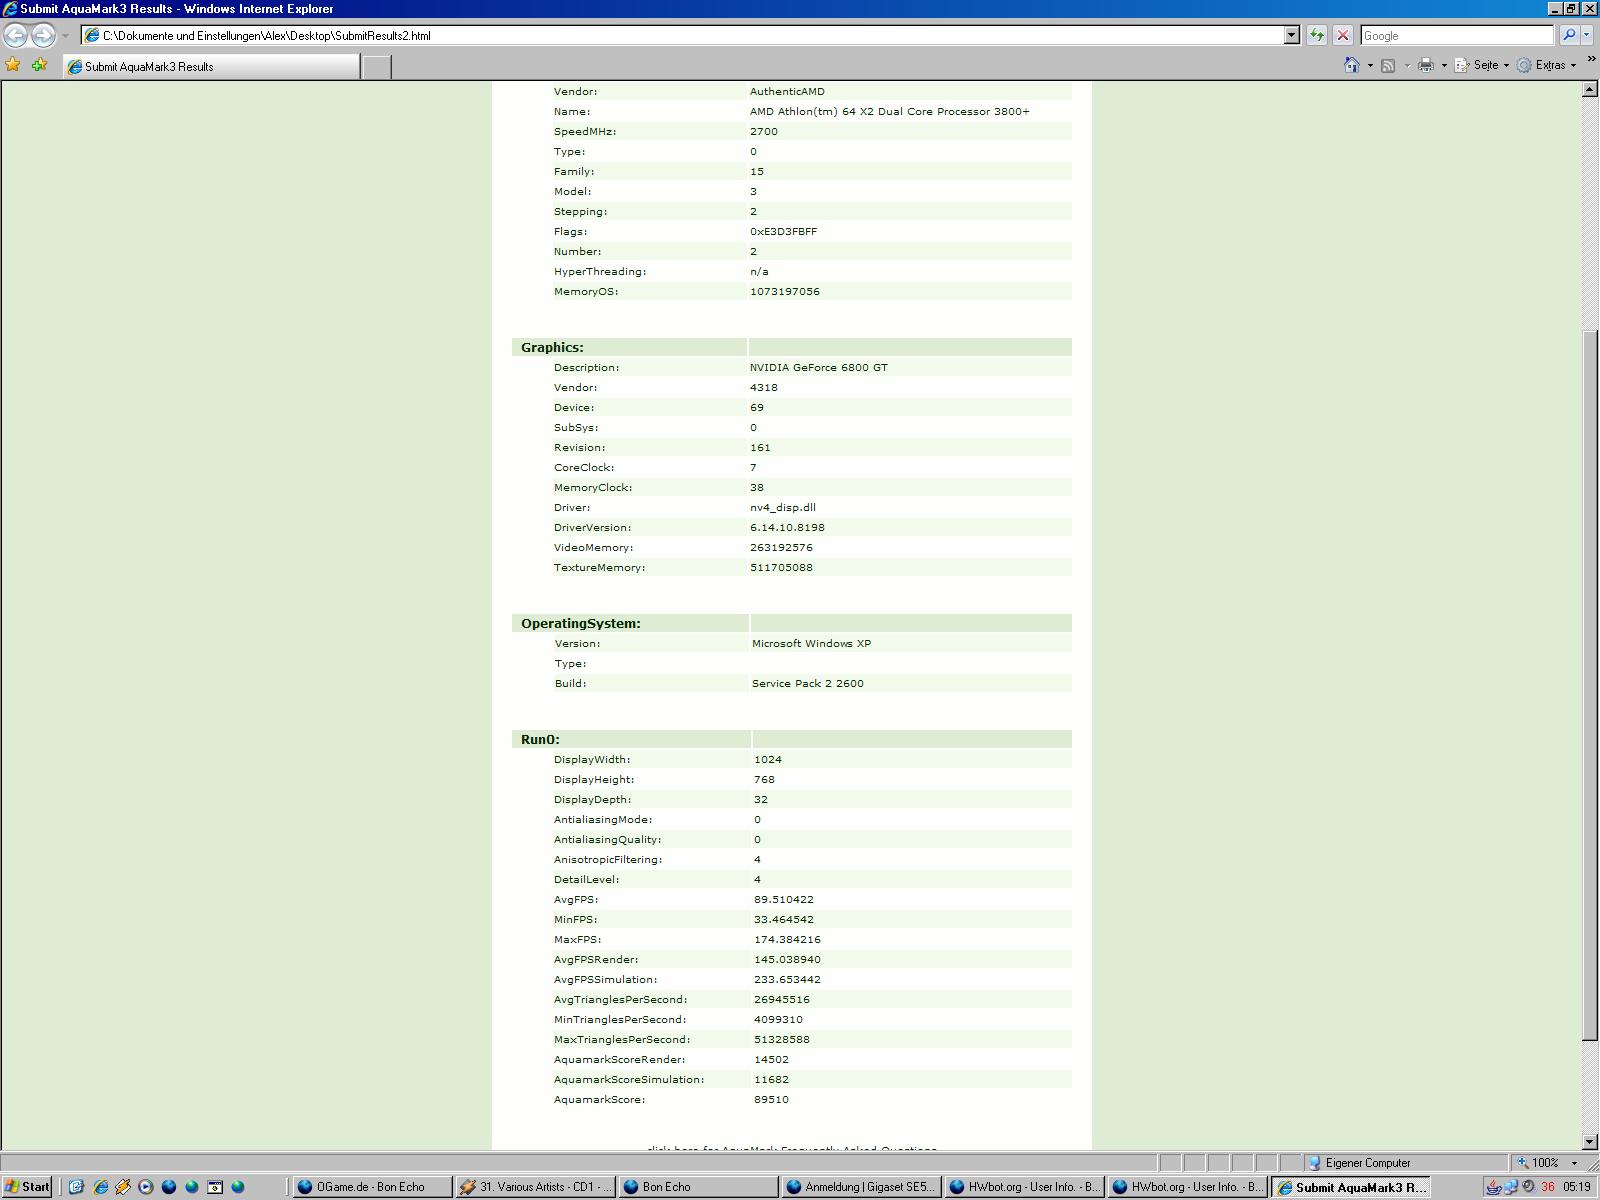Click the green Refresh arrows icon
The height and width of the screenshot is (1200, 1600).
tap(1317, 35)
